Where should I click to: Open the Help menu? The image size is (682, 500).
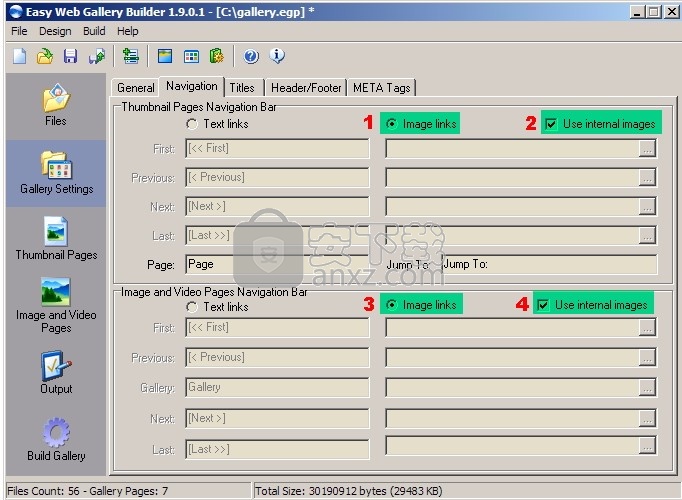point(127,31)
